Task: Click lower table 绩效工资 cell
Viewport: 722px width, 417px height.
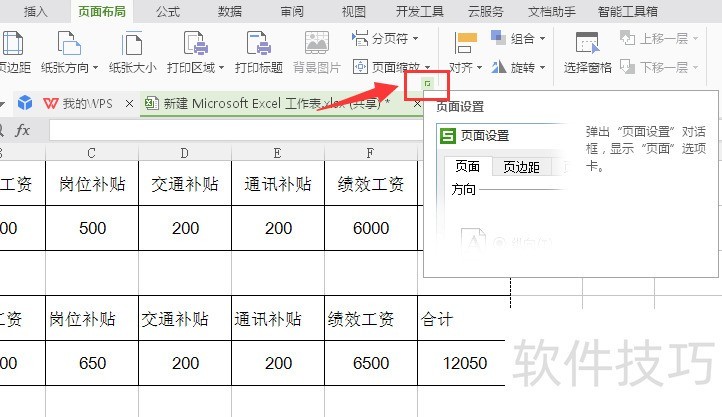Action: 371,319
